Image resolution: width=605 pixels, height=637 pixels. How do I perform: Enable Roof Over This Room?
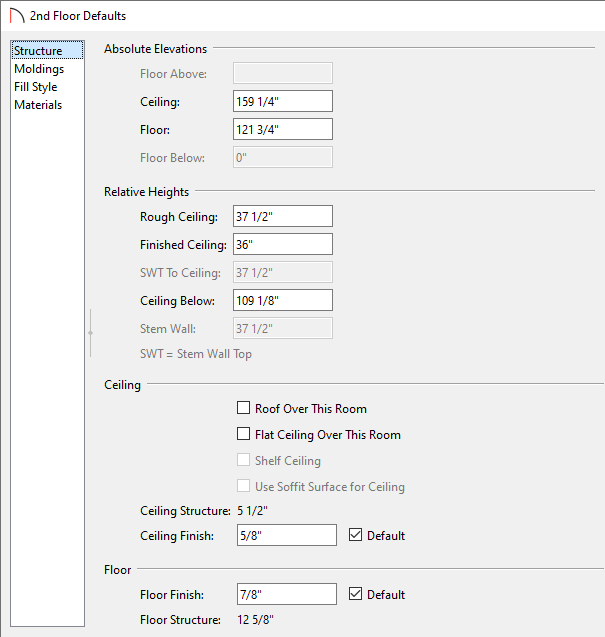click(243, 408)
